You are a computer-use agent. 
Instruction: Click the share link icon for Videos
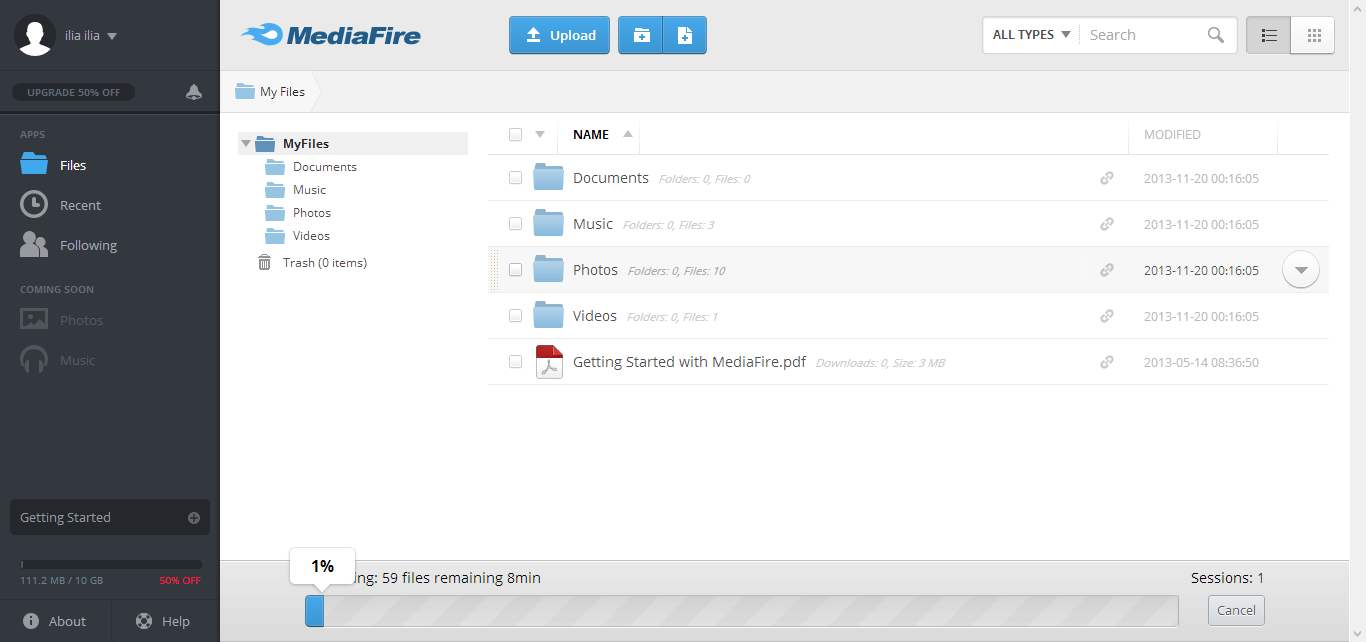(1107, 316)
